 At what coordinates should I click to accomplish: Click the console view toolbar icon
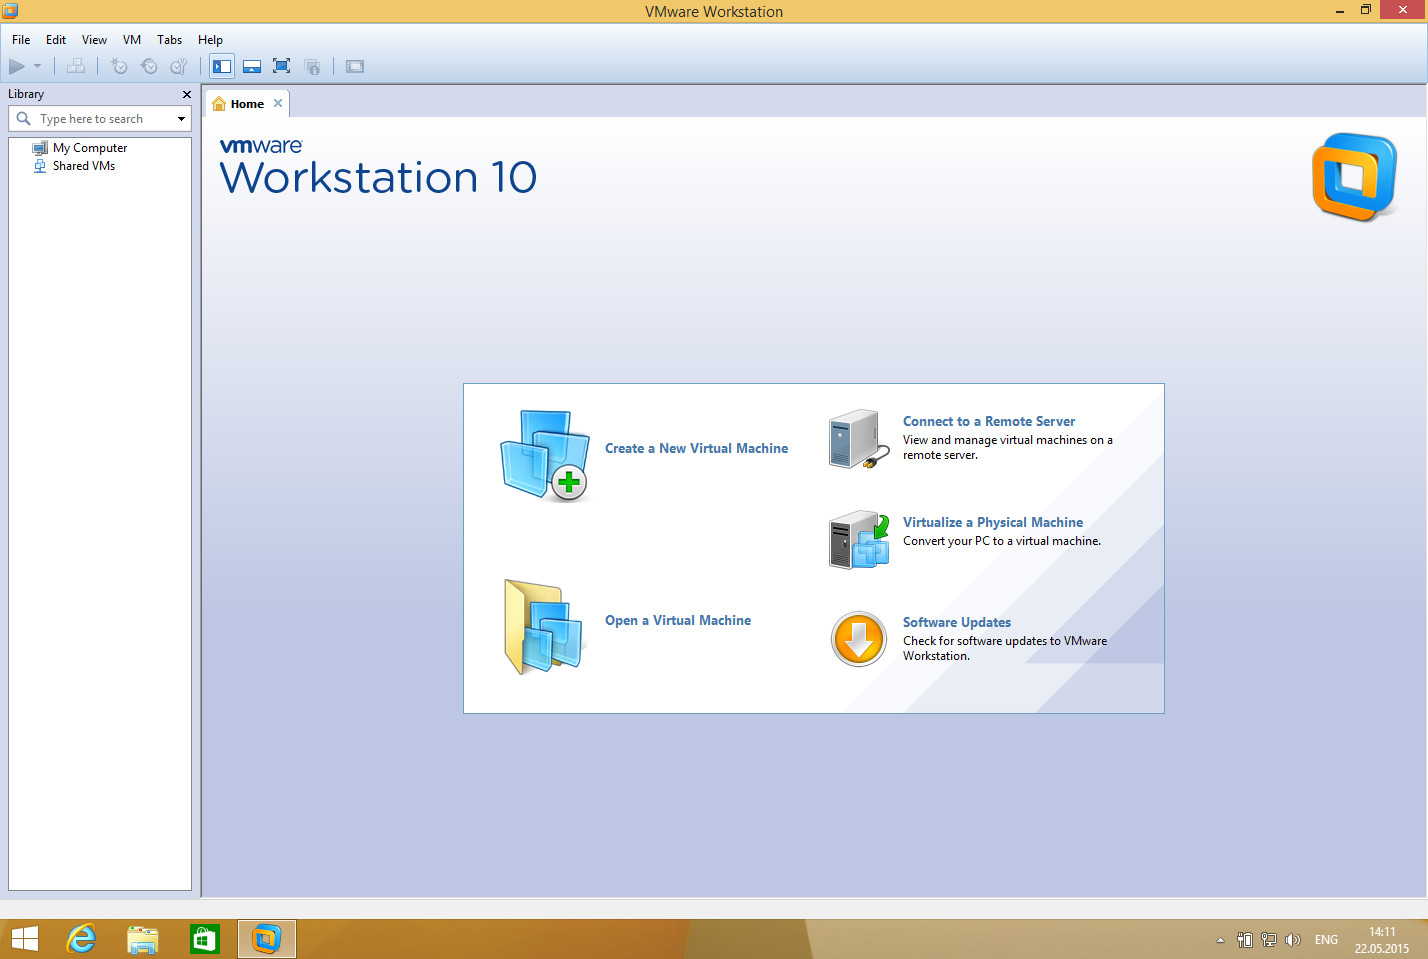(x=355, y=67)
